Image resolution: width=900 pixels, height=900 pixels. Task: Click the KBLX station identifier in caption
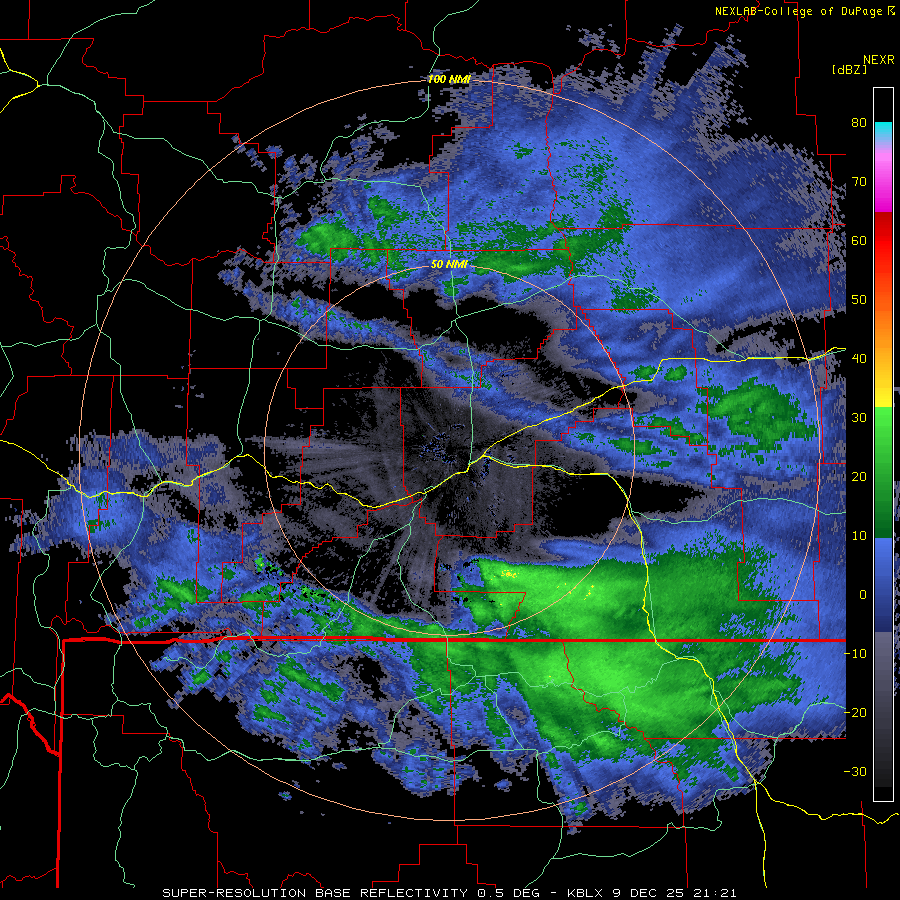(x=587, y=893)
